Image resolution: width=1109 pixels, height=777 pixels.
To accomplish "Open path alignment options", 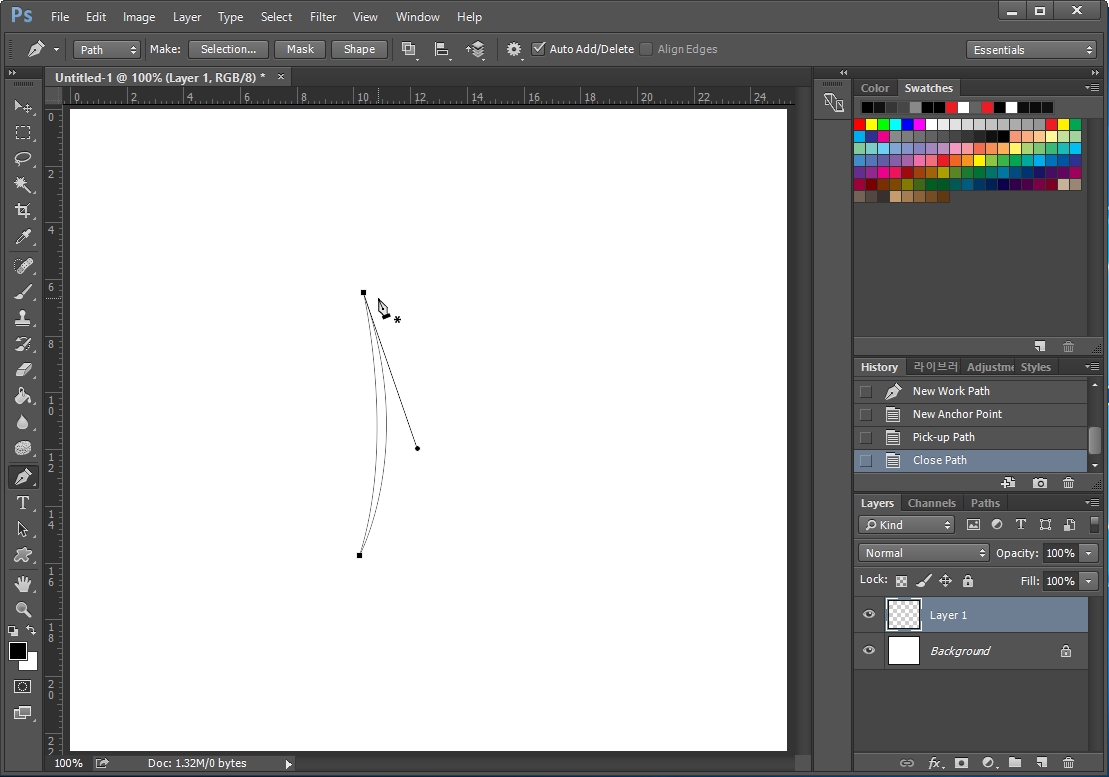I will click(441, 49).
